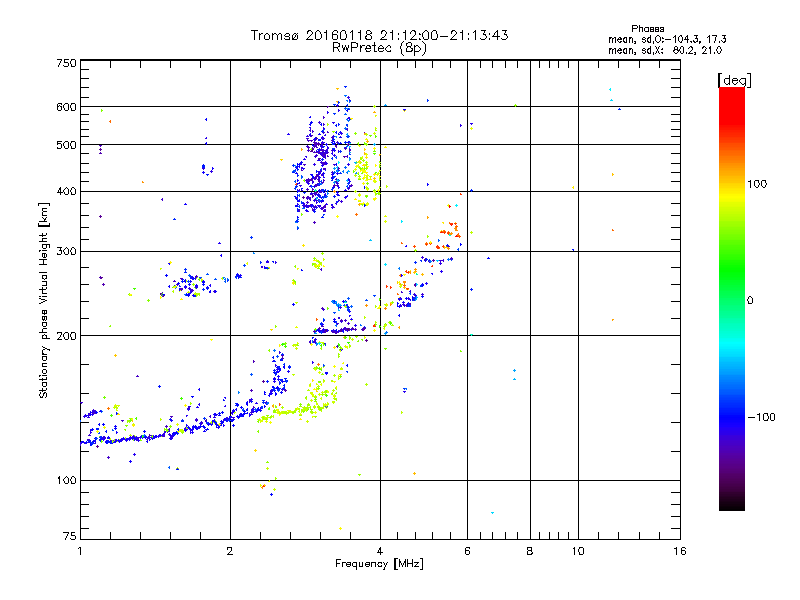The width and height of the screenshot is (800, 600).
Task: Click the 'Phases' heading in the top right
Action: [647, 29]
